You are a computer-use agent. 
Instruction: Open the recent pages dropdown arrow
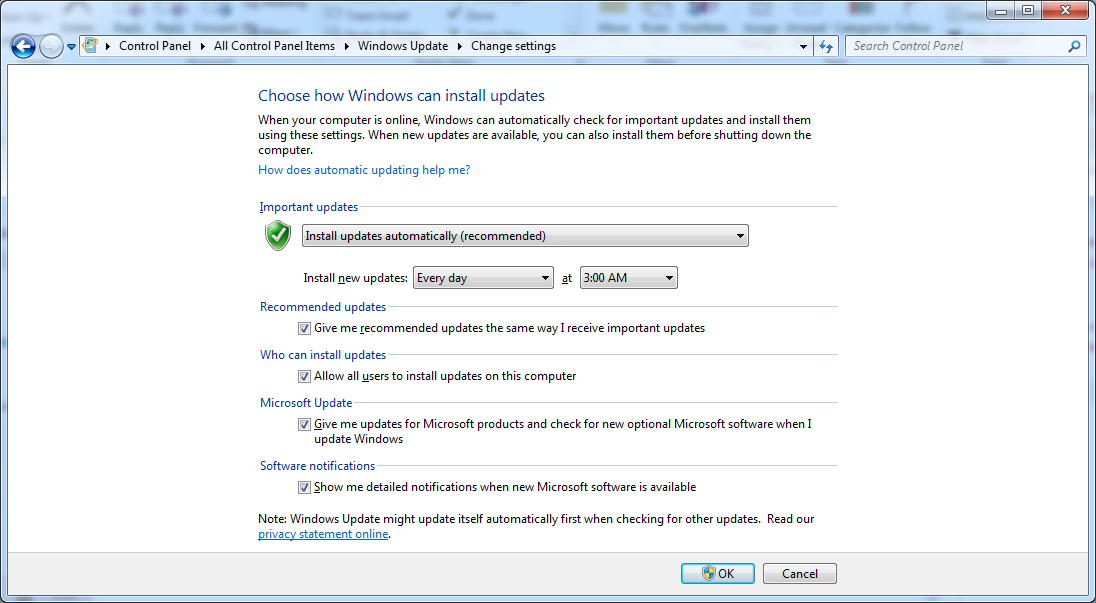point(72,47)
